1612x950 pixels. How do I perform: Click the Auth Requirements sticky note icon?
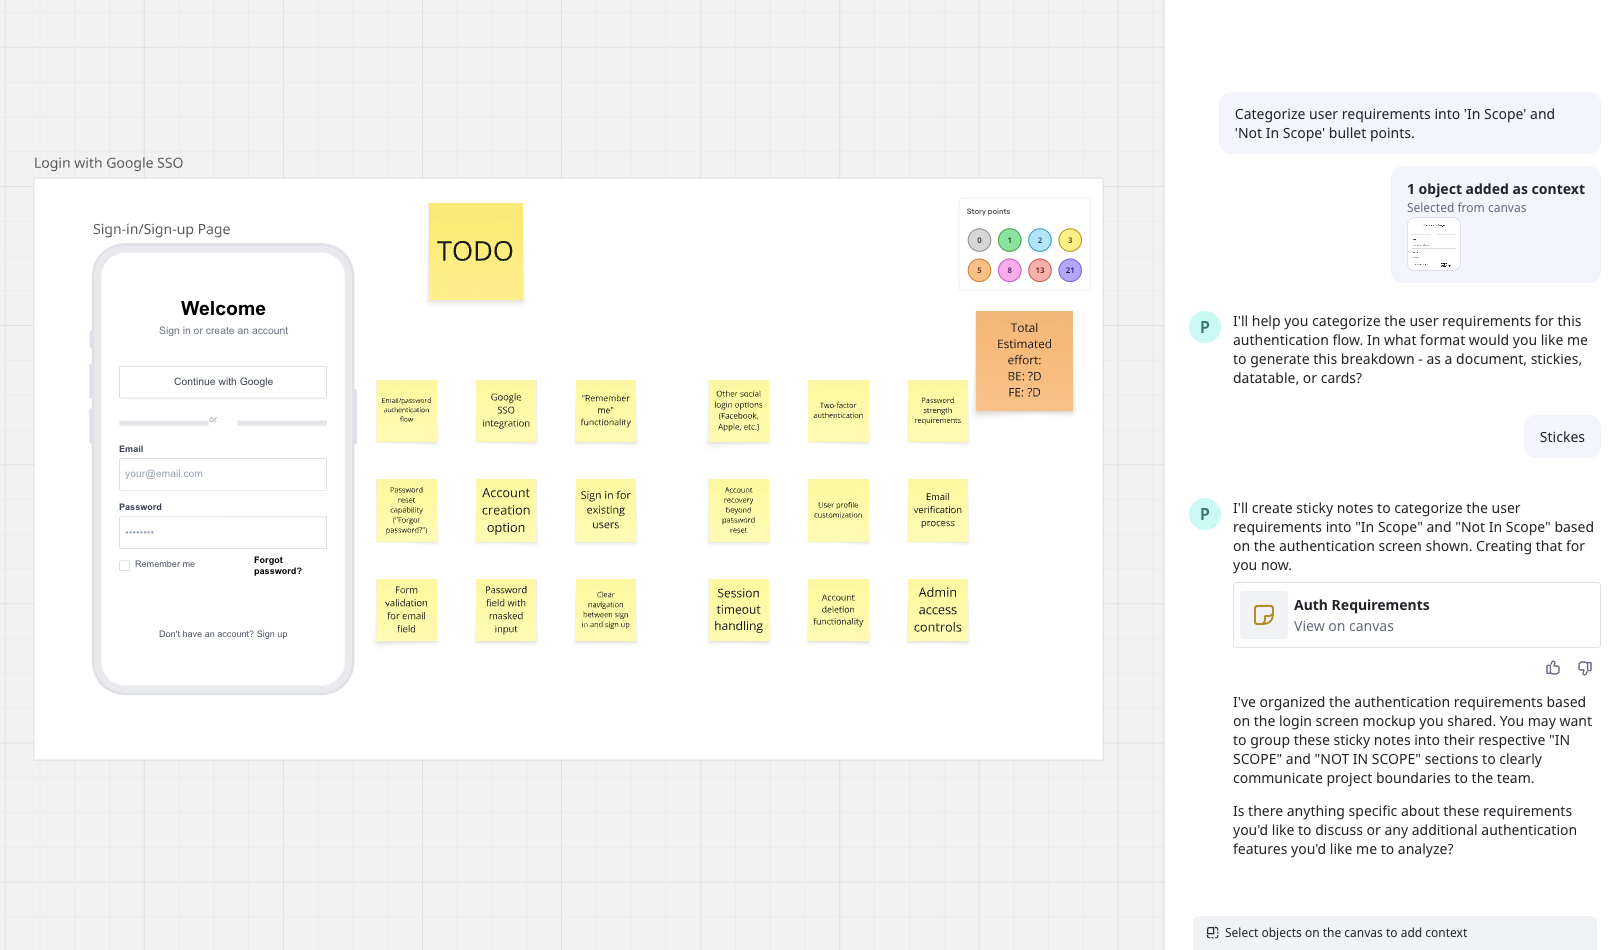(x=1264, y=615)
